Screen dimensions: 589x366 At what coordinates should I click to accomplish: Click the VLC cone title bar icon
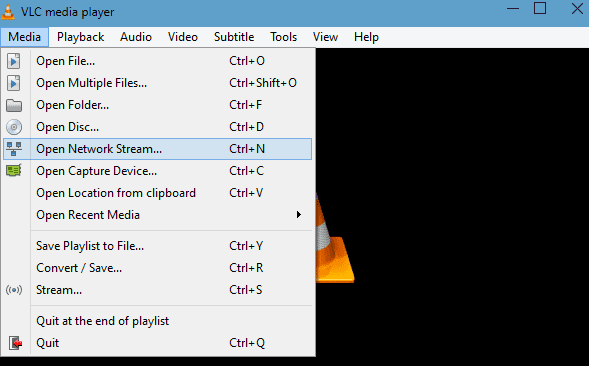[x=8, y=11]
